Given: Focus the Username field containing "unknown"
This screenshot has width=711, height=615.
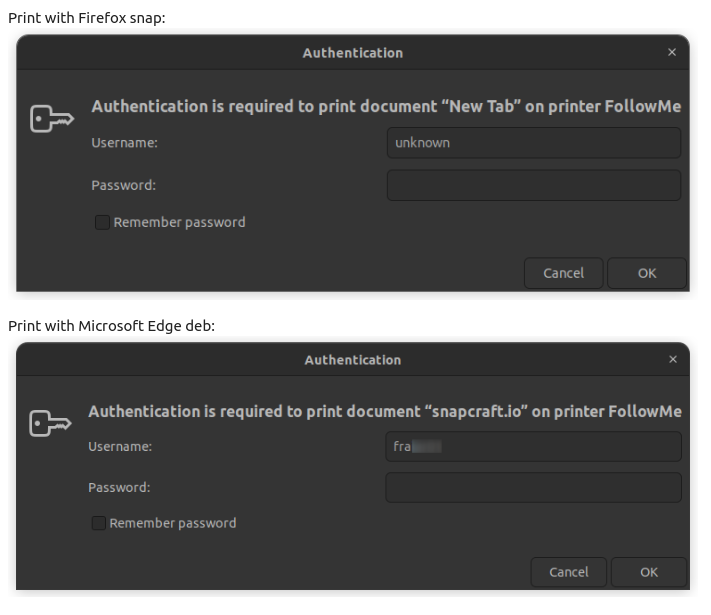Looking at the screenshot, I should pyautogui.click(x=533, y=143).
